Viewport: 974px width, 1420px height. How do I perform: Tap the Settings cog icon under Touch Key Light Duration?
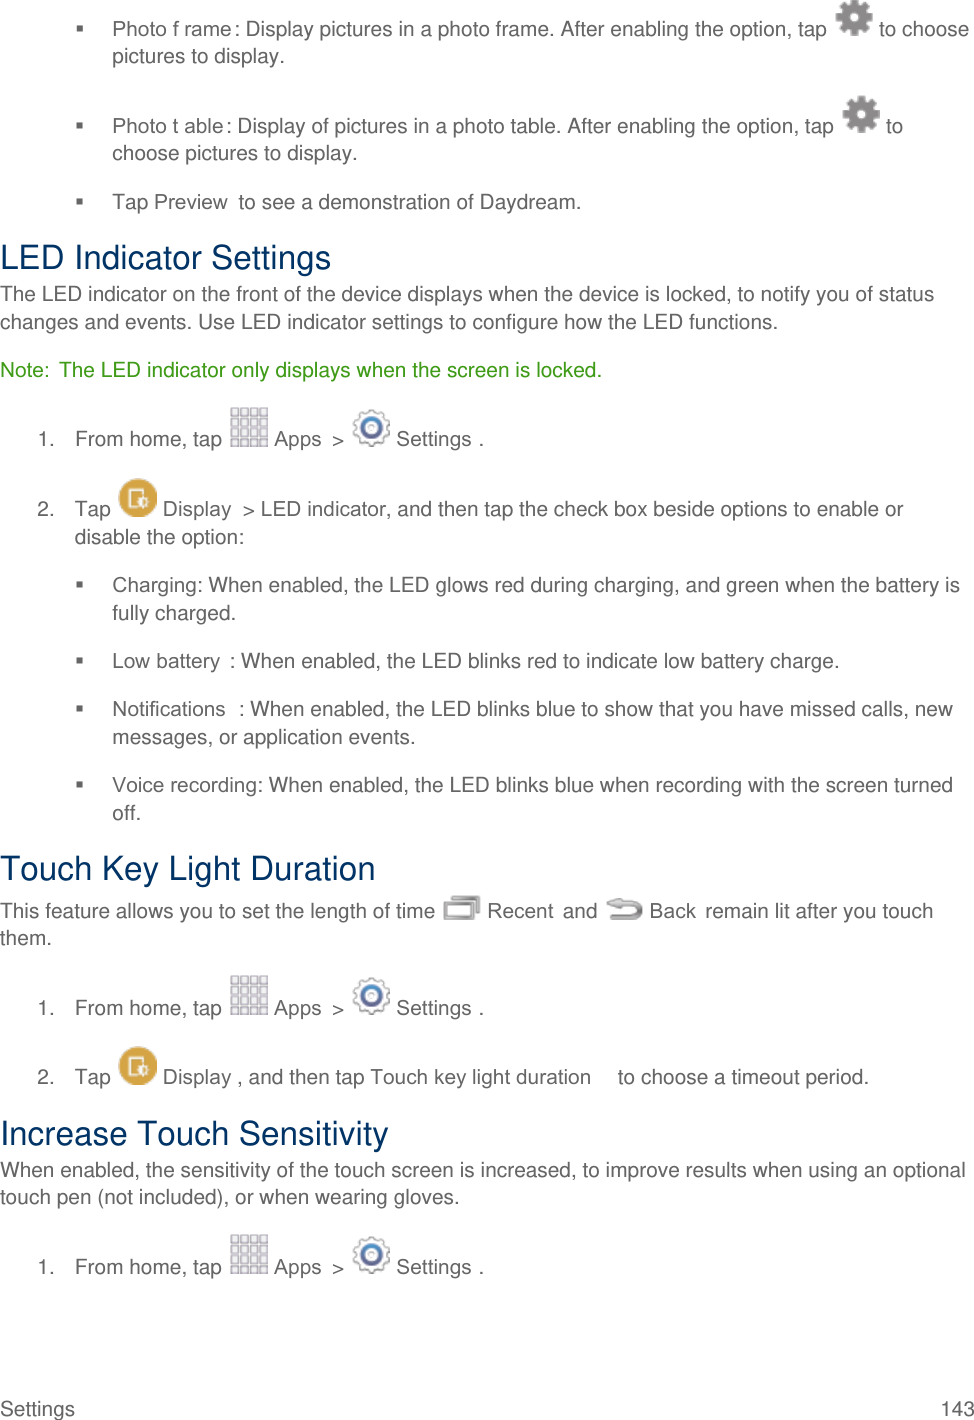[x=371, y=996]
